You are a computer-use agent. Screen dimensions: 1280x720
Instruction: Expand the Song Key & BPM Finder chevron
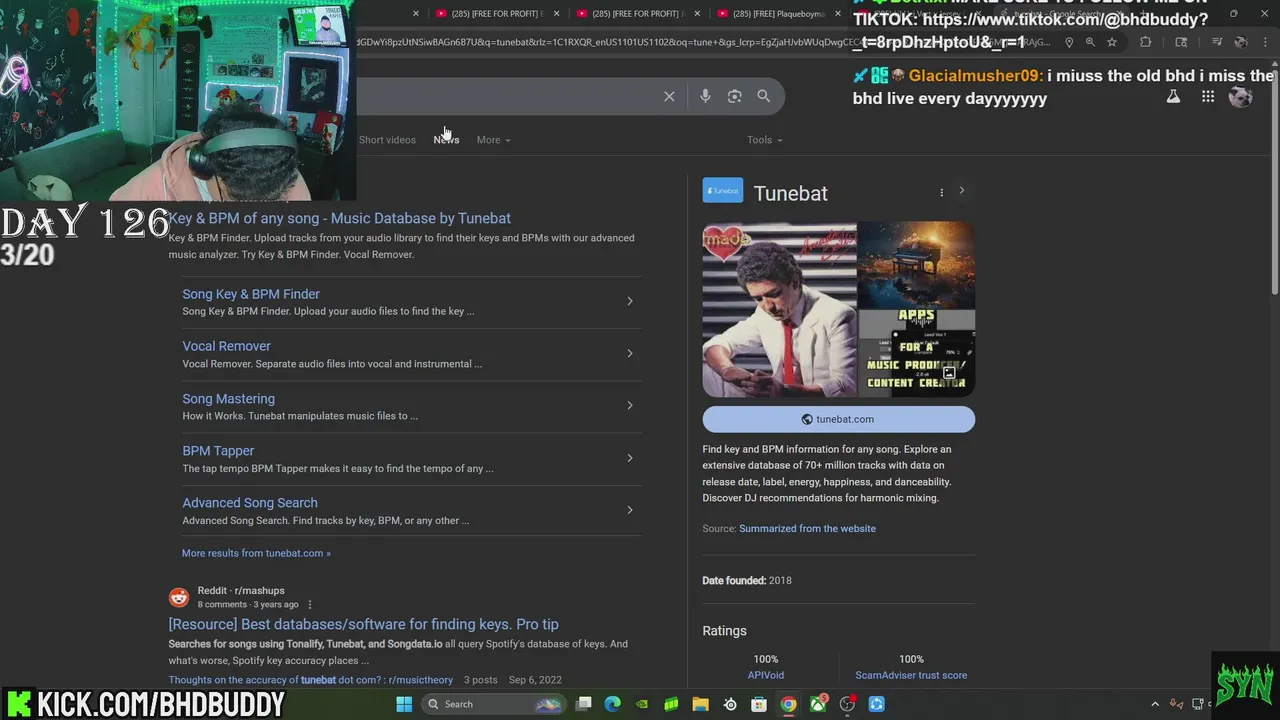(629, 301)
